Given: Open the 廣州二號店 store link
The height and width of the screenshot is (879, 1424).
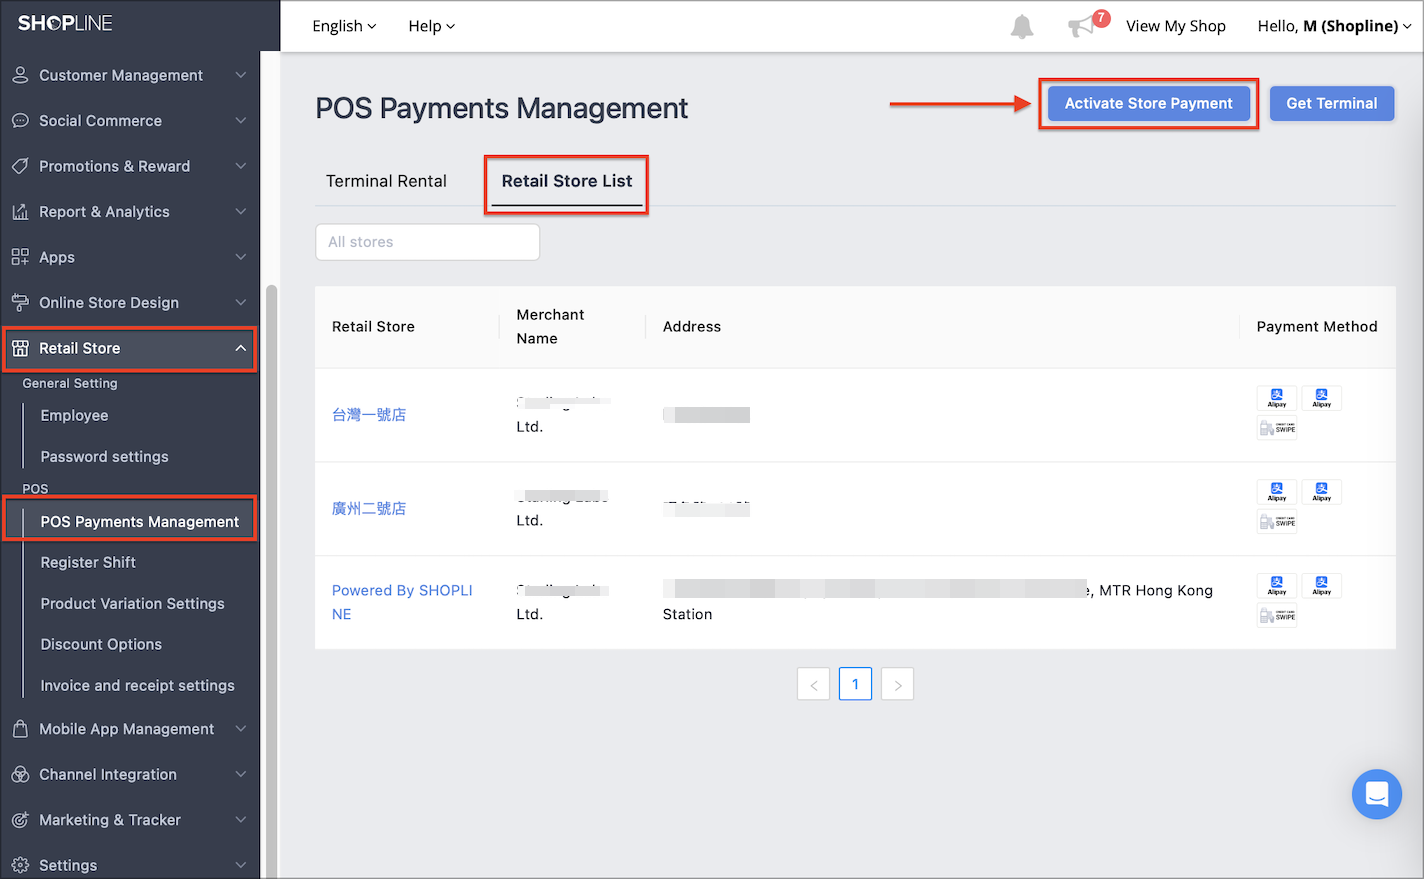Looking at the screenshot, I should (x=369, y=508).
